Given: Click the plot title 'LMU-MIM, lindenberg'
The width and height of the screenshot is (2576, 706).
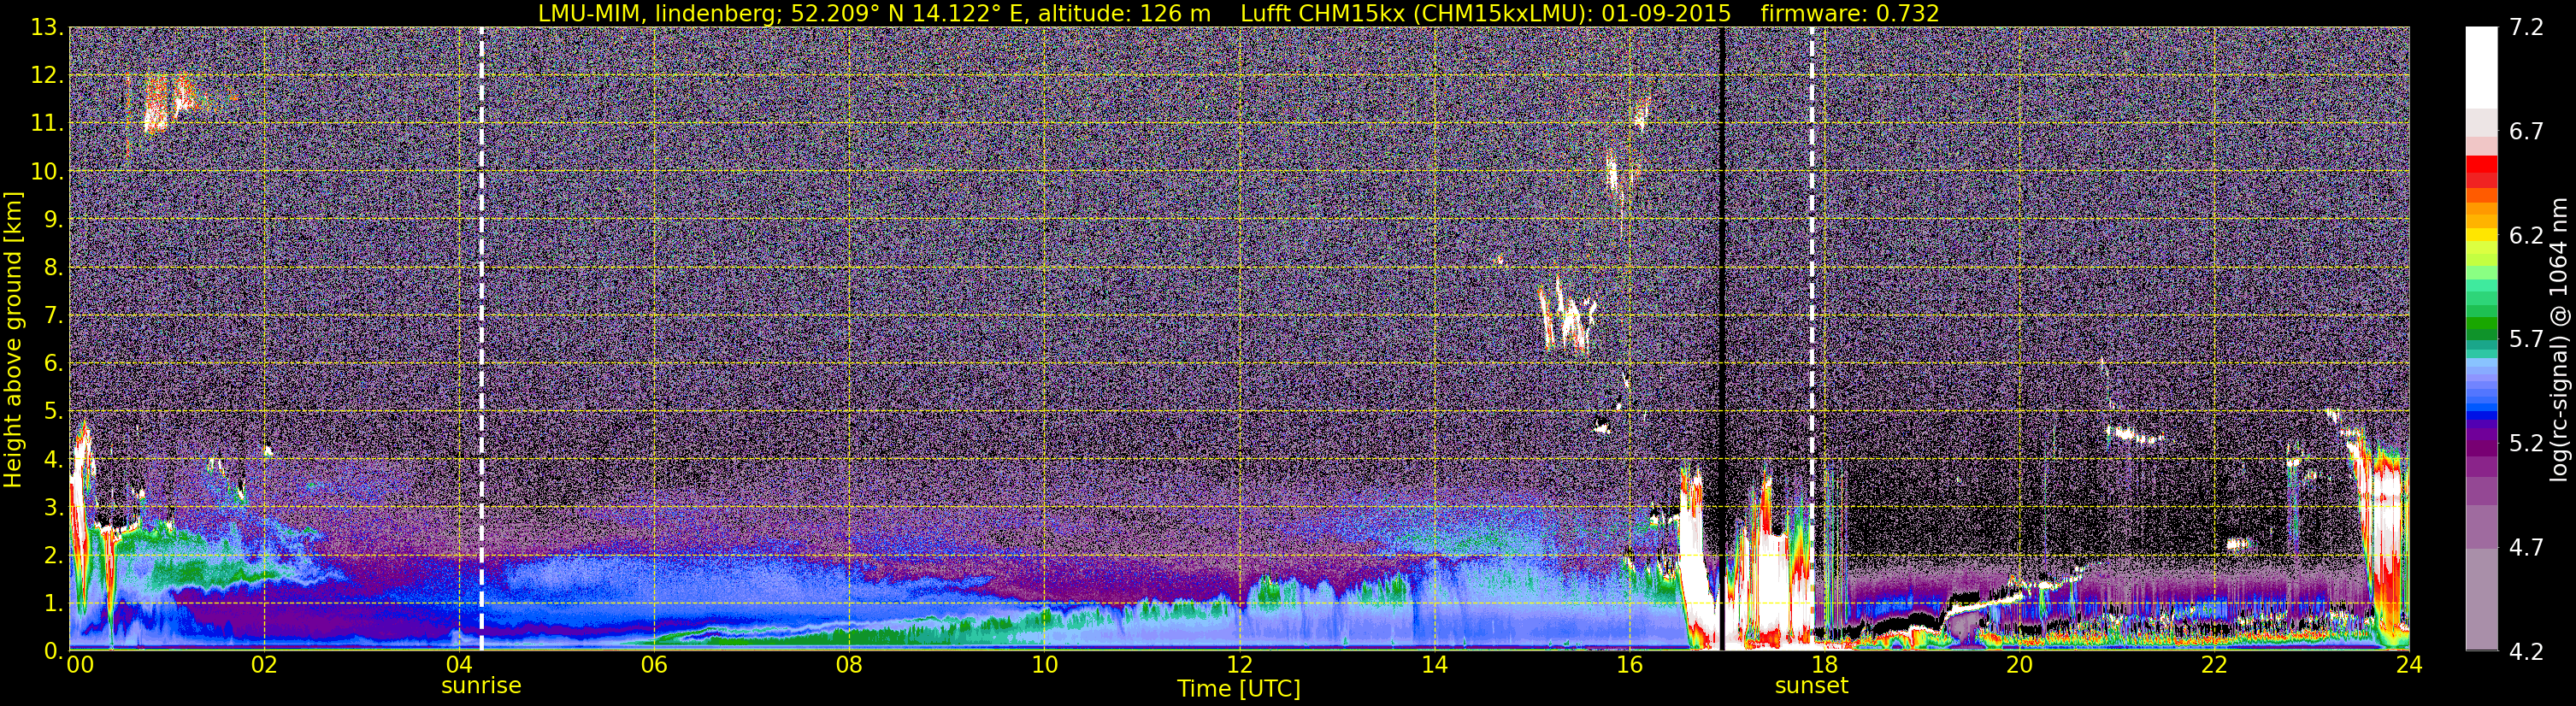Looking at the screenshot, I should coord(658,13).
